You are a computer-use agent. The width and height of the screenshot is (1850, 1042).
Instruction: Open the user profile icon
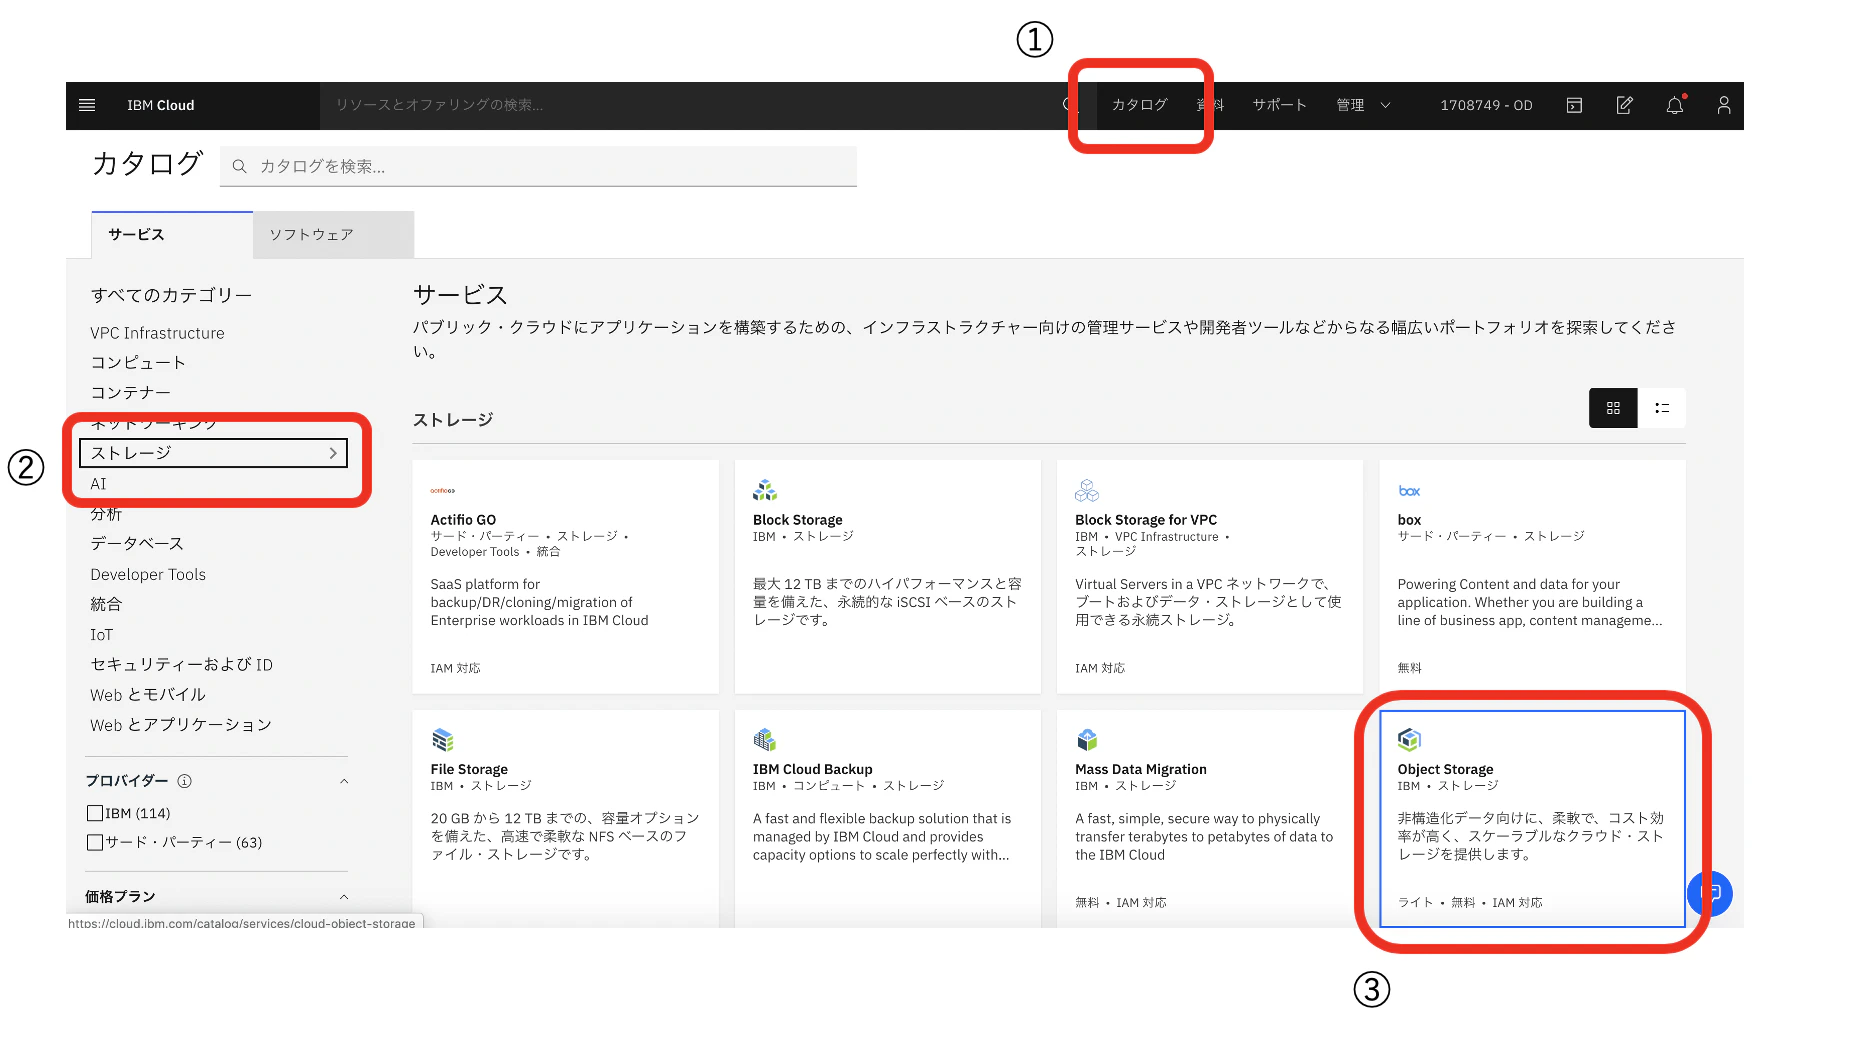click(x=1724, y=105)
